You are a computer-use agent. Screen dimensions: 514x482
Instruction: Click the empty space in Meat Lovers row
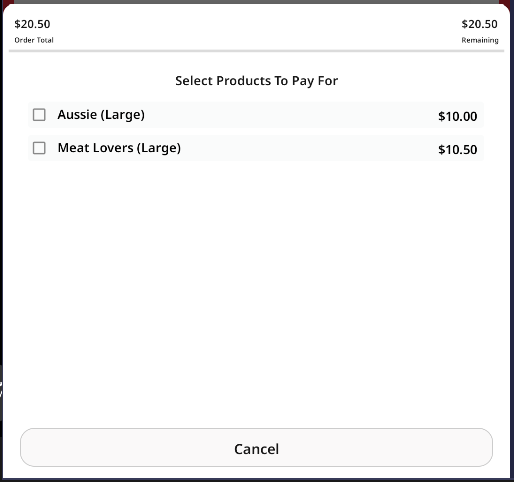point(307,148)
